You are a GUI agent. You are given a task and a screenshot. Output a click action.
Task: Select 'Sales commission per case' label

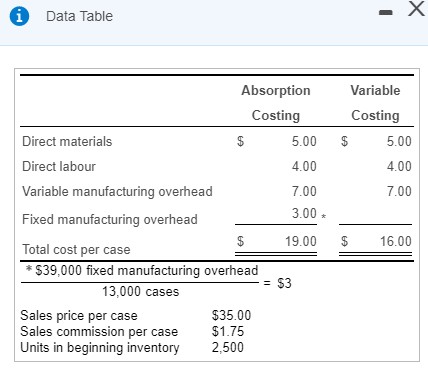click(99, 332)
